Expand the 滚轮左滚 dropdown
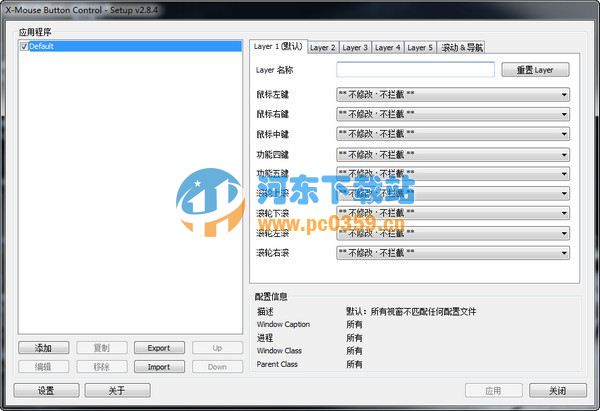This screenshot has width=600, height=411. tap(453, 233)
